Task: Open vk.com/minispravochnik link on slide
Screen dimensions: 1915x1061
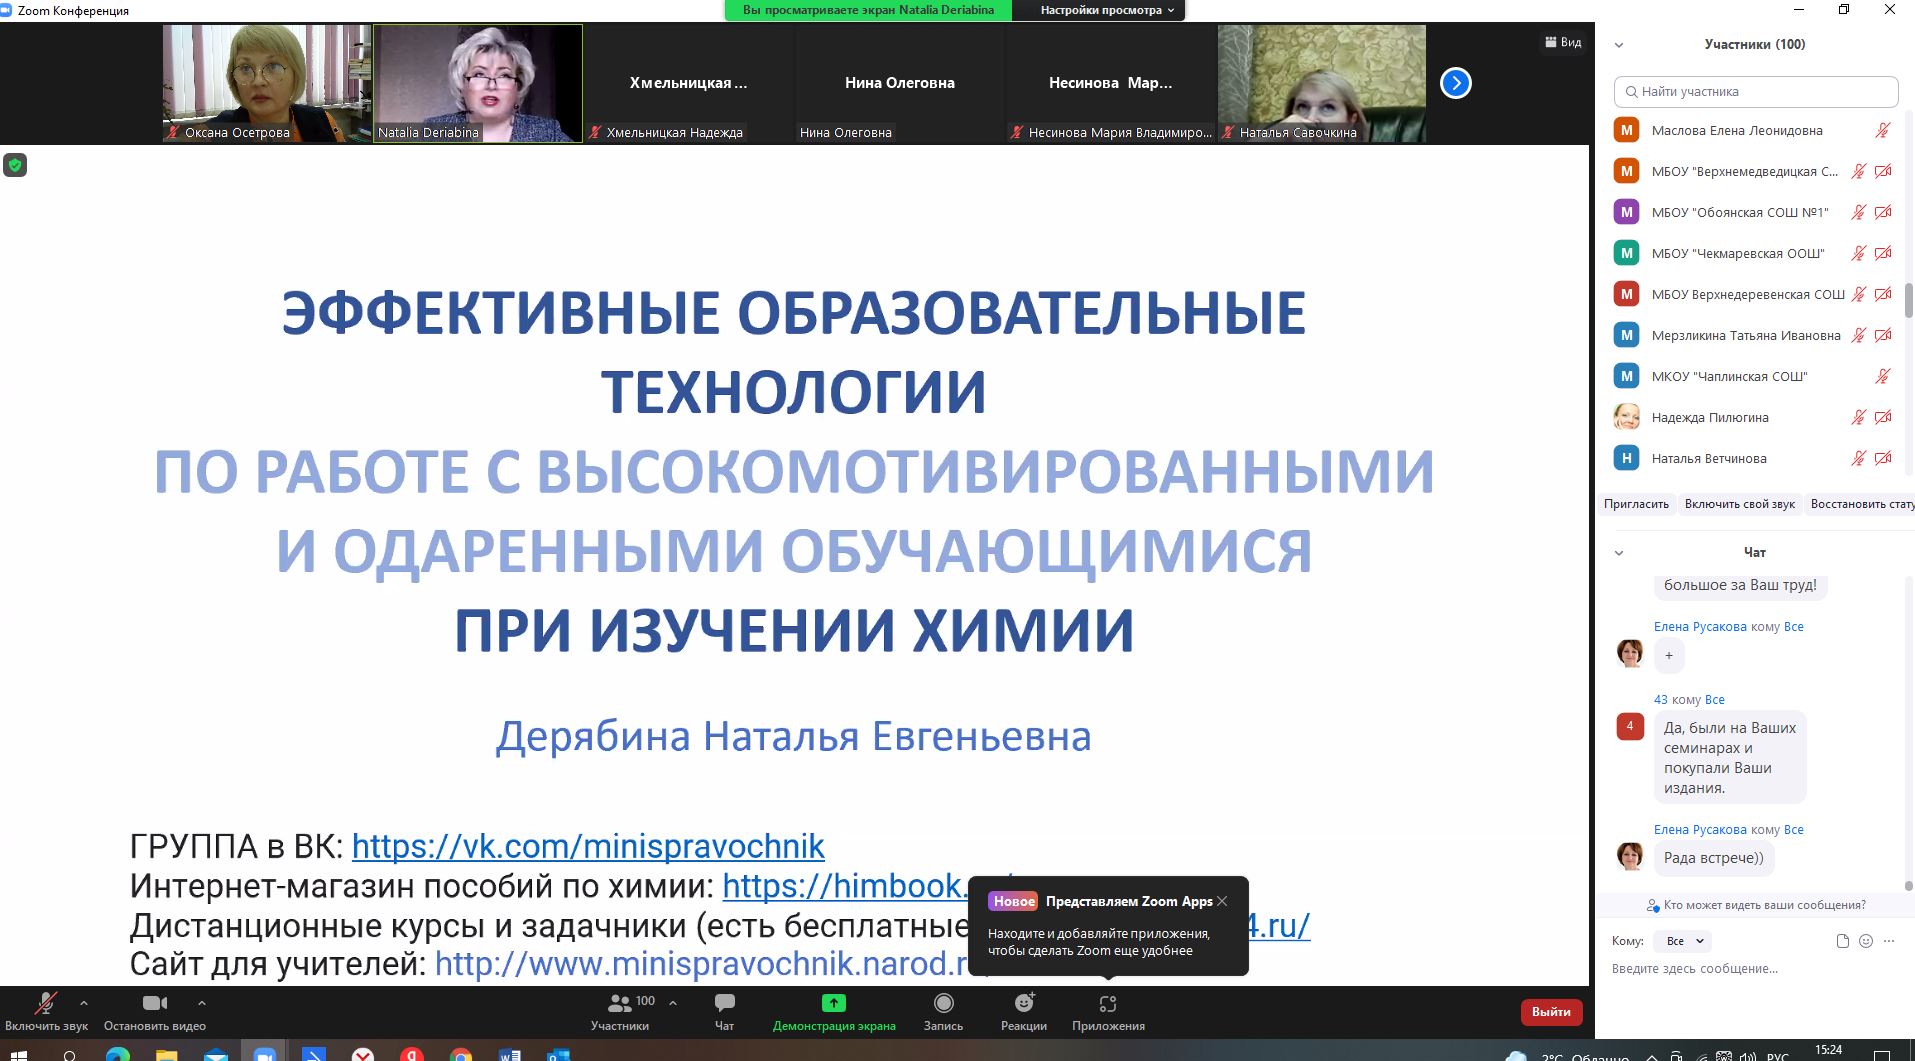Action: (588, 846)
